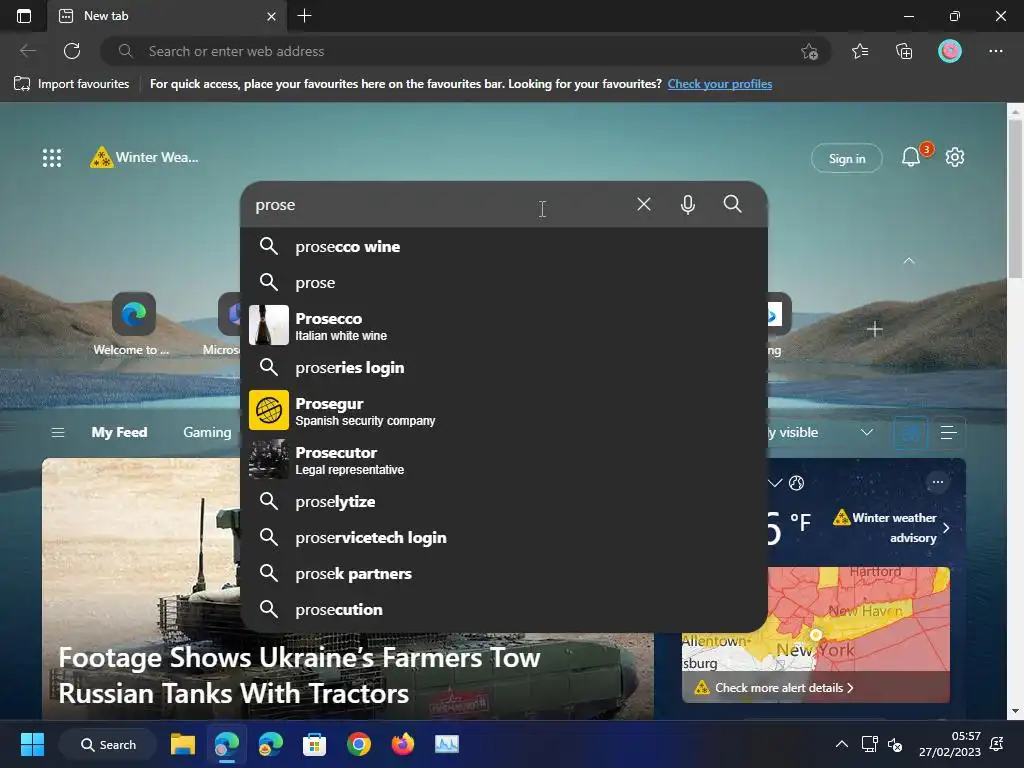Select Prosecutor Legal representative suggestion

(x=504, y=459)
